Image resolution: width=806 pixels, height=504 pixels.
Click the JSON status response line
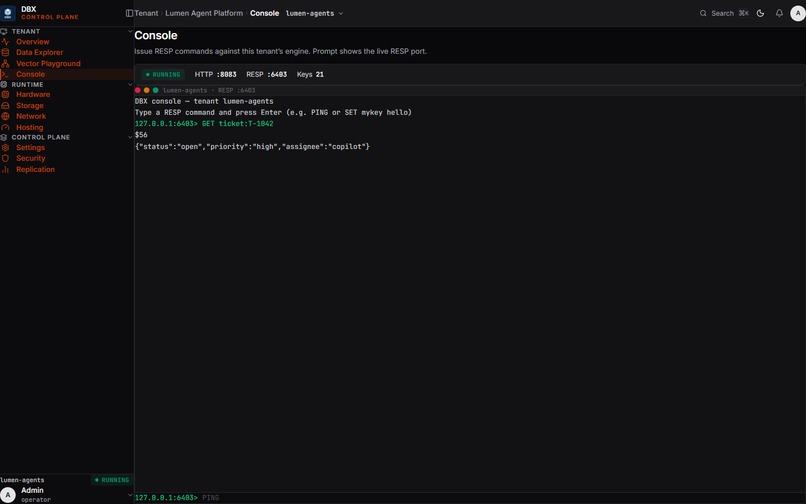(252, 147)
